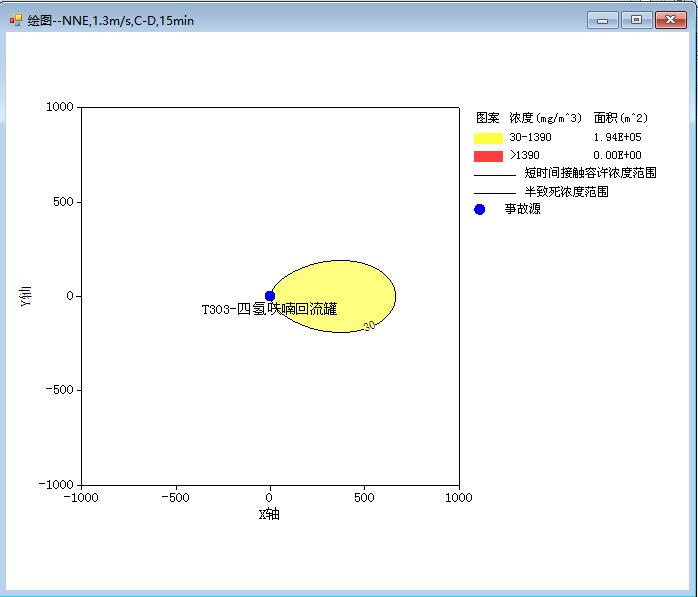The height and width of the screenshot is (597, 698).
Task: Click the -500 tick label on X axis
Action: coord(175,498)
